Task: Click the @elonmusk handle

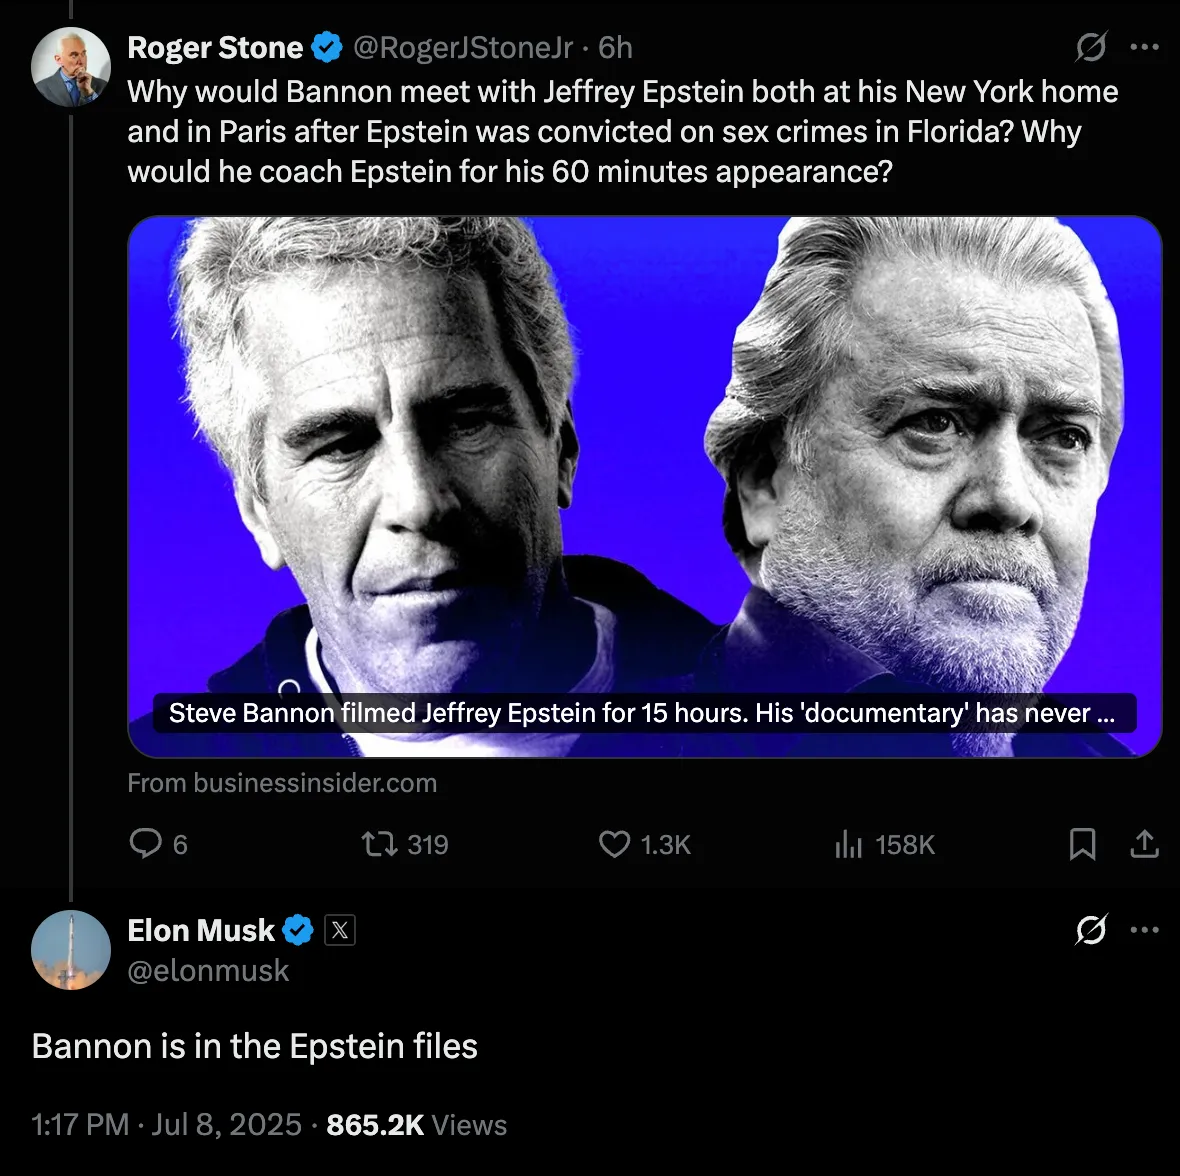Action: pos(209,971)
